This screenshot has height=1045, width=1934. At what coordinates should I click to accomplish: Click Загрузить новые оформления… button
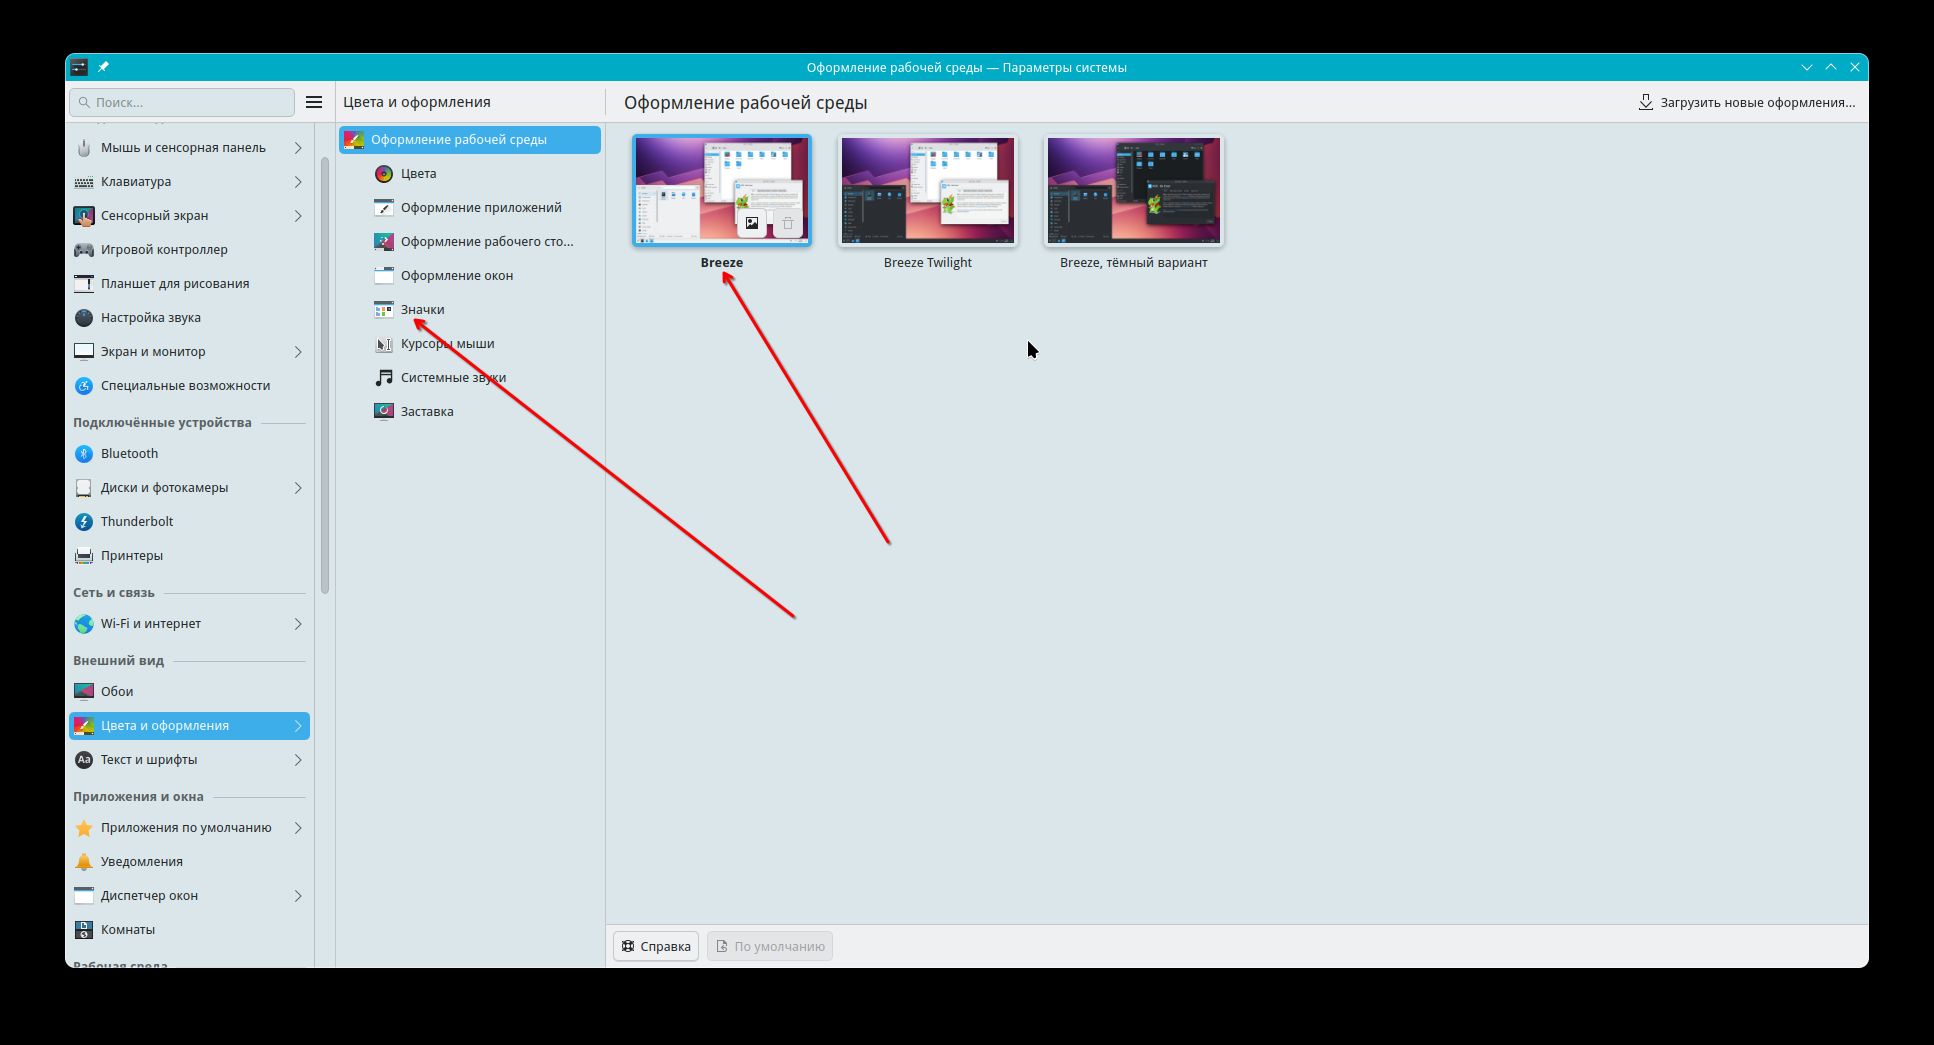[x=1746, y=102]
